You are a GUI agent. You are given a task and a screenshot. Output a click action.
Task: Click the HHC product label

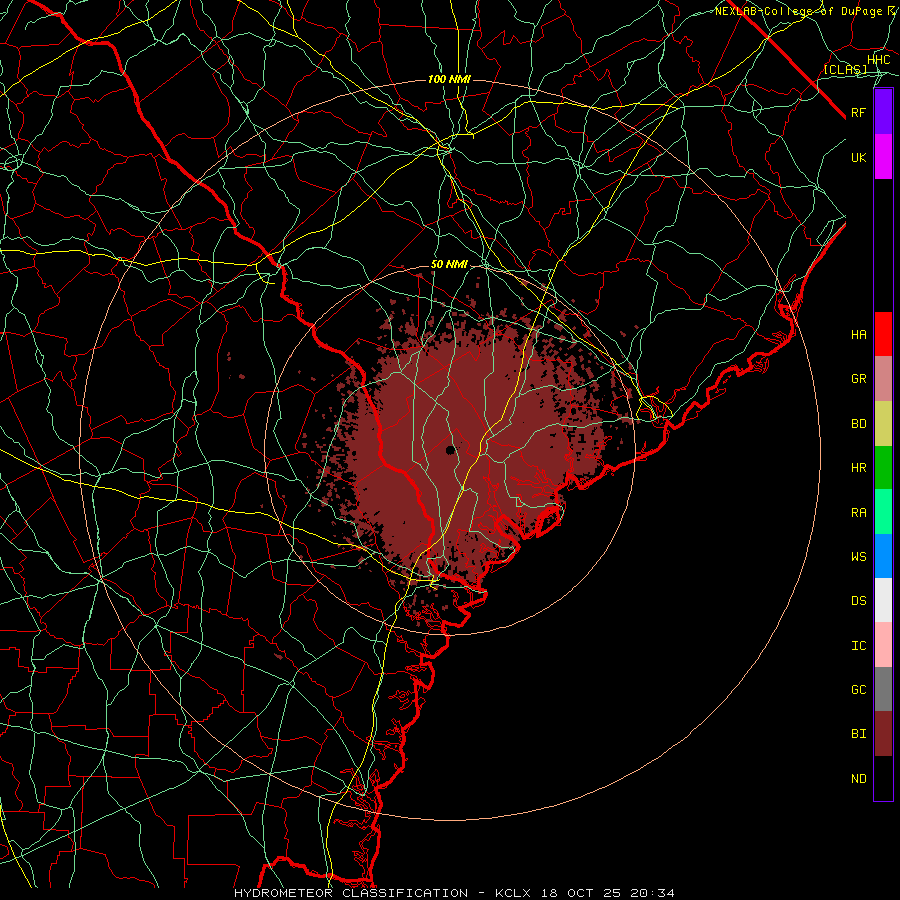coord(878,60)
